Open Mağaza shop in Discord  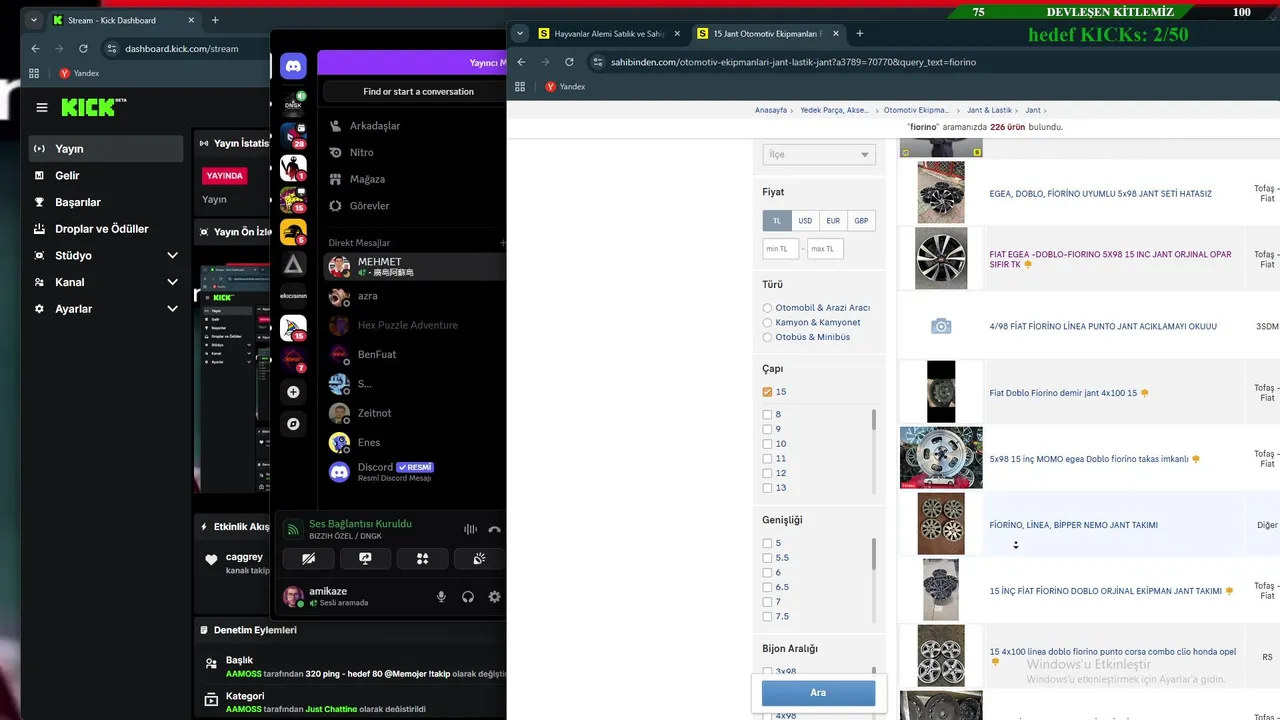(x=367, y=179)
